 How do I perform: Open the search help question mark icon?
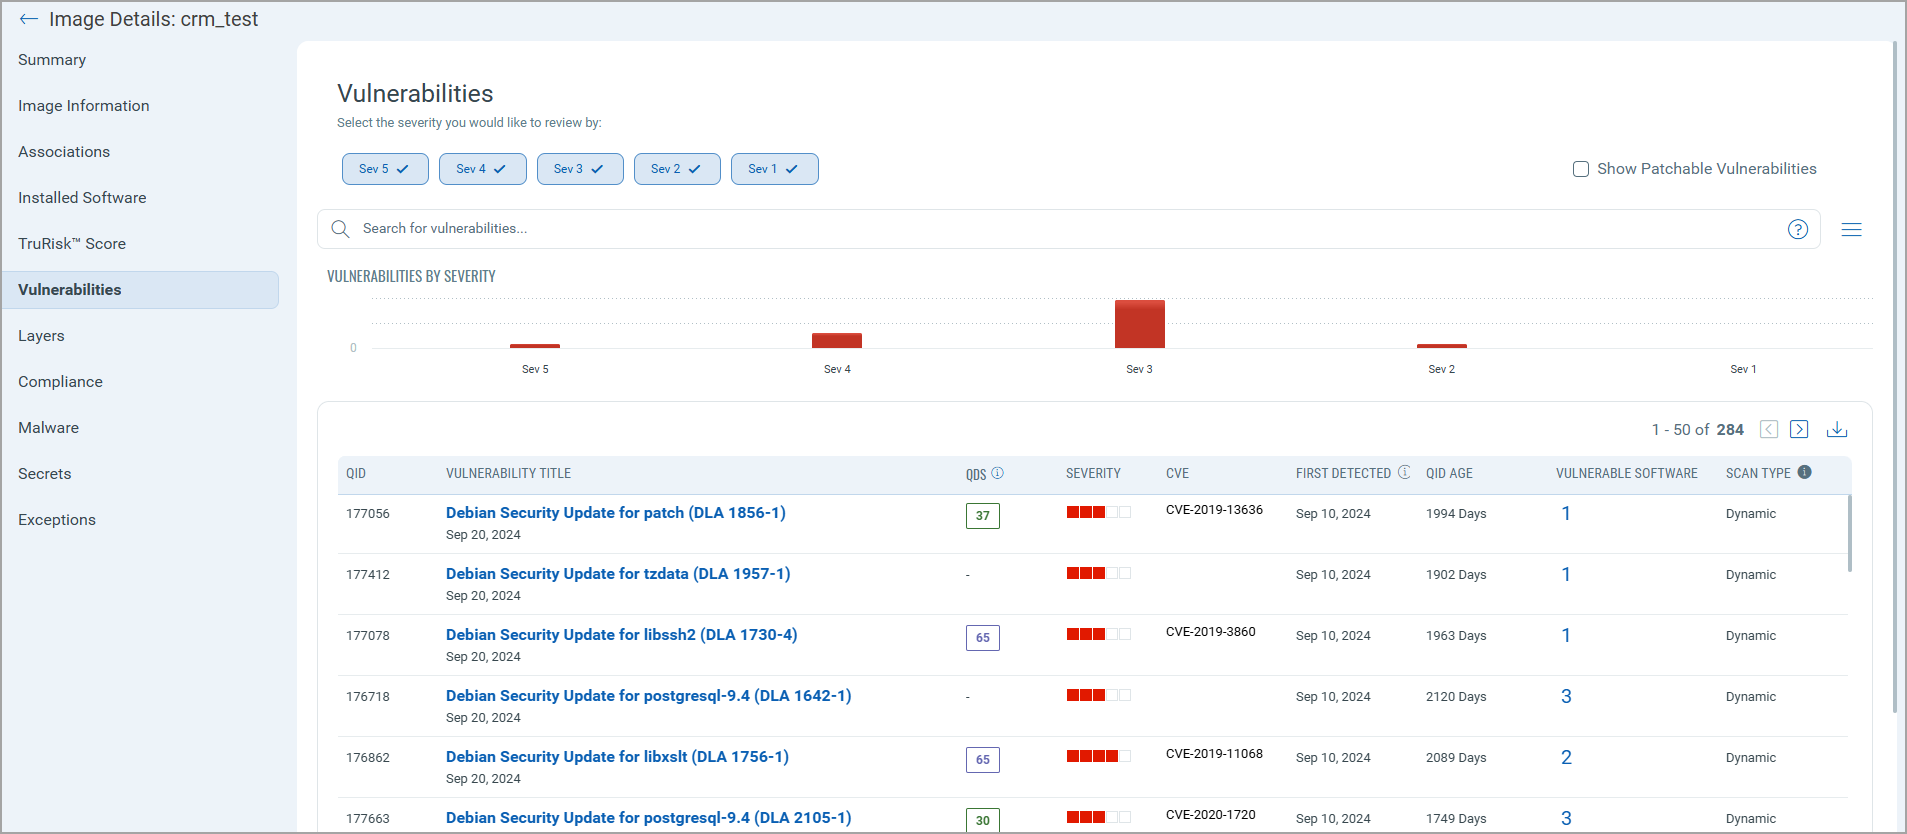click(x=1797, y=229)
